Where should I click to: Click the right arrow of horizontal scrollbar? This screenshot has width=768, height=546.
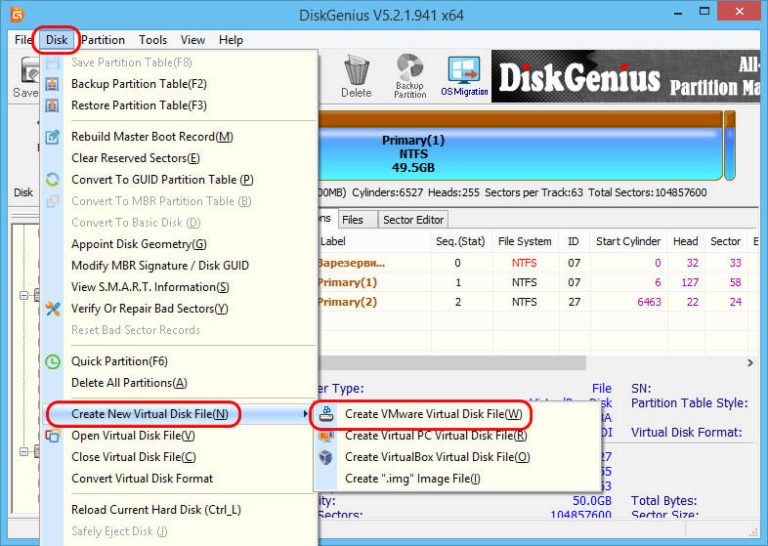[750, 363]
